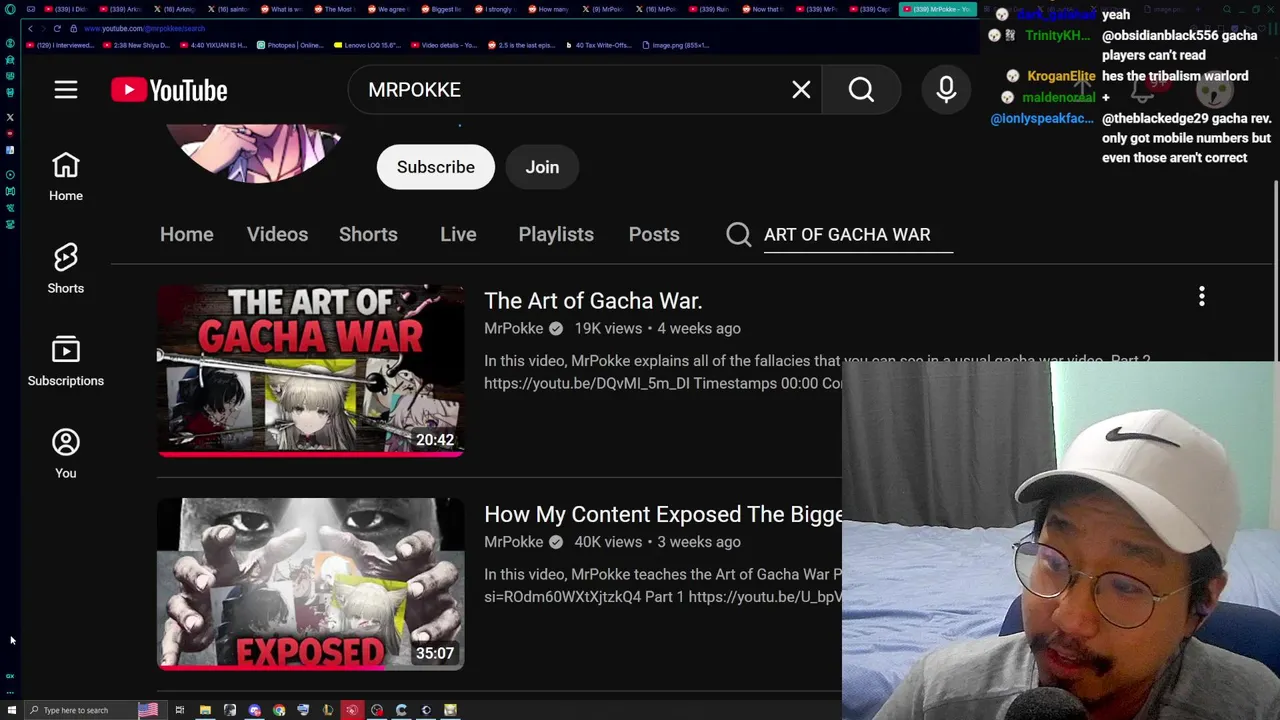Go to Home in the sidebar

pyautogui.click(x=66, y=177)
